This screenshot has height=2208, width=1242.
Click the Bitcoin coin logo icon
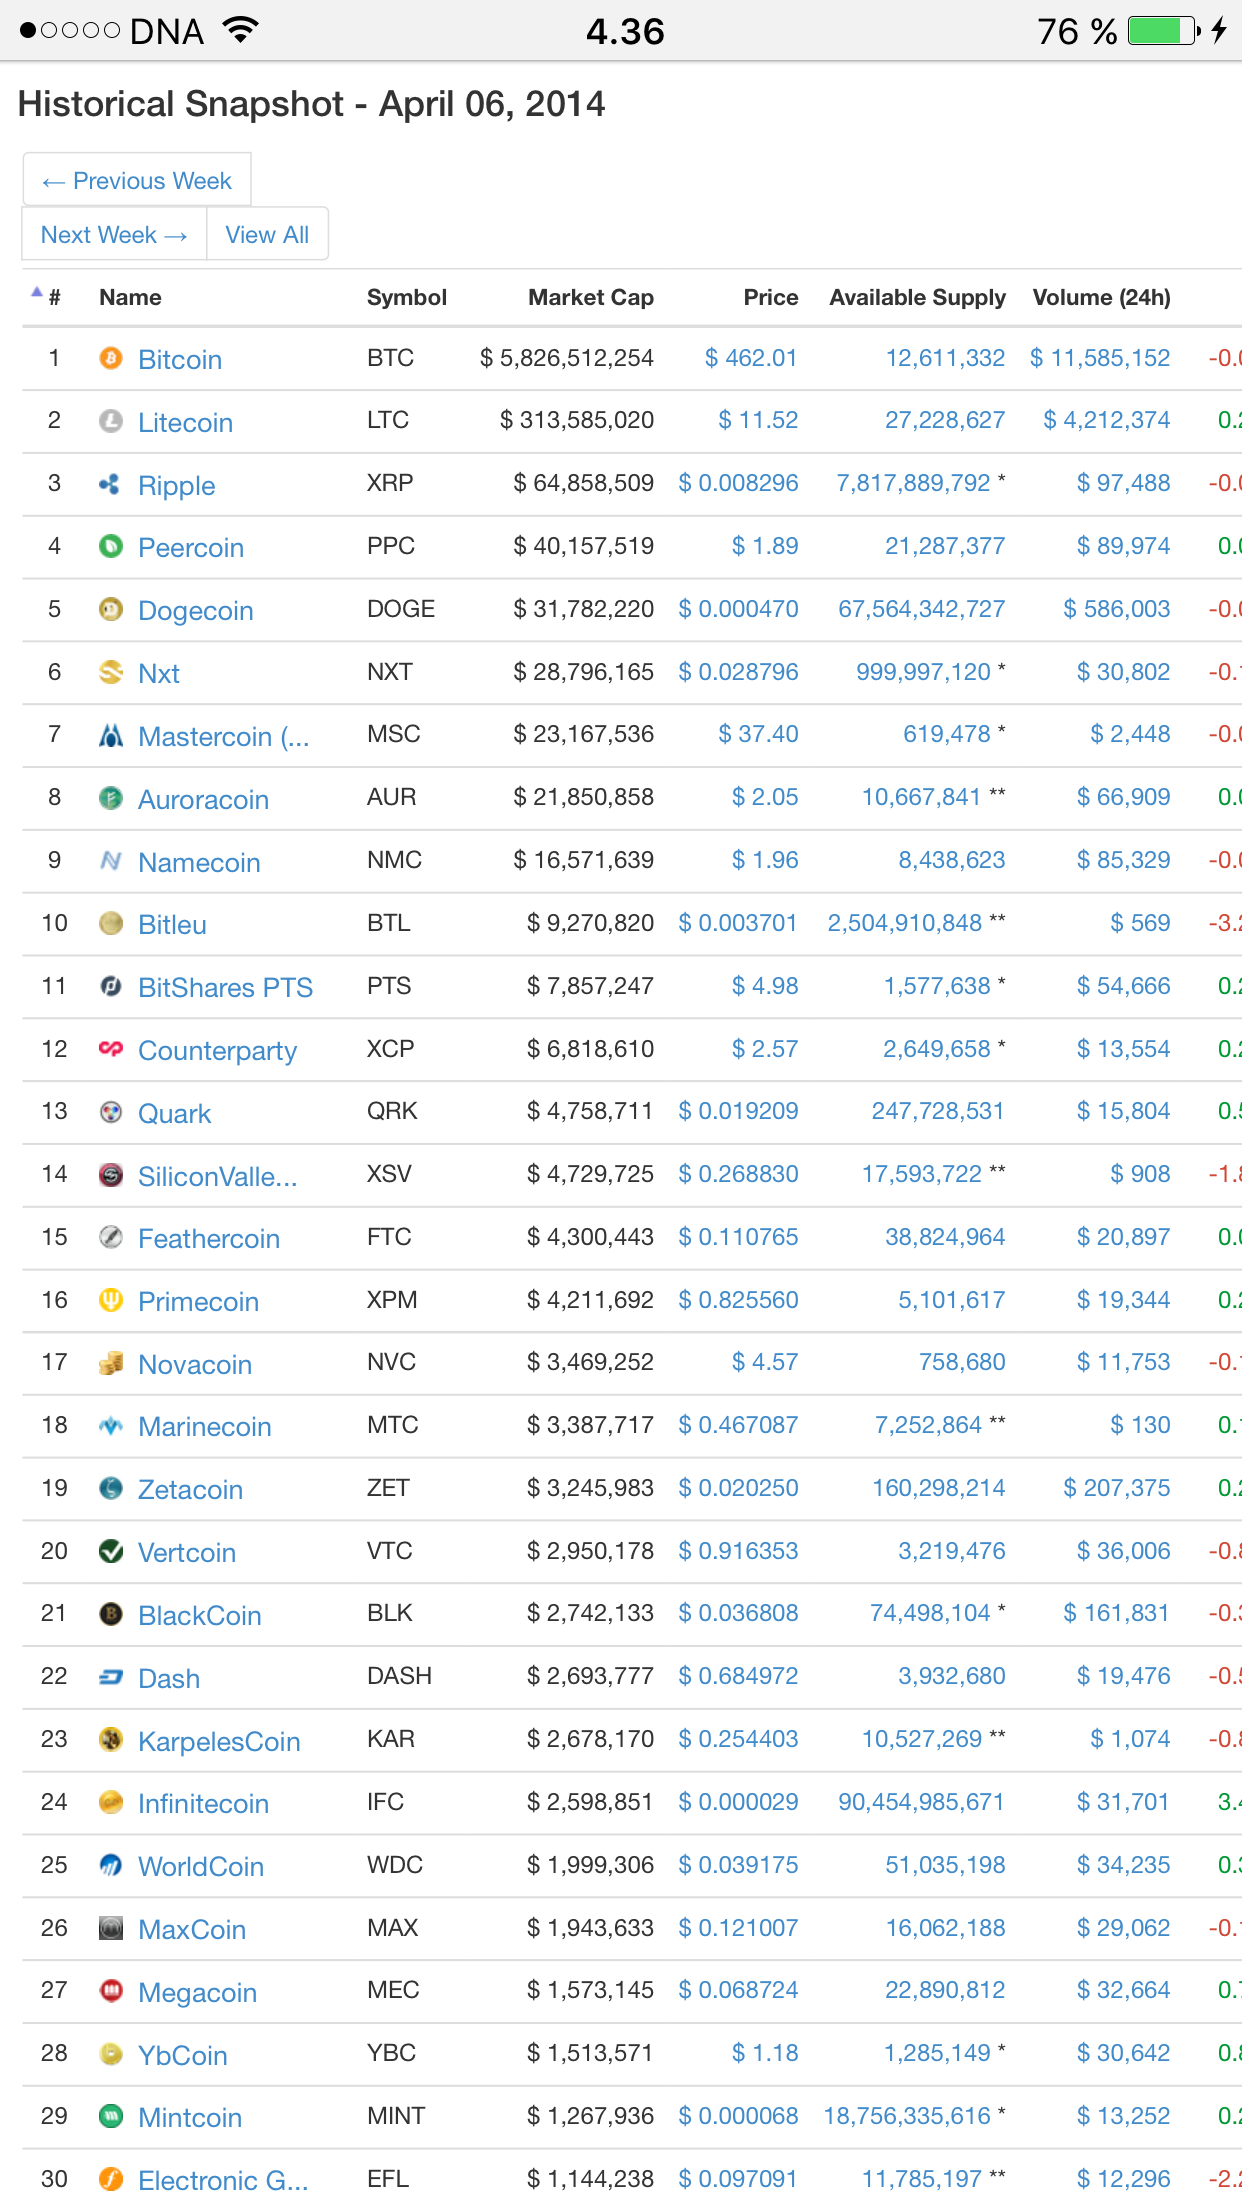coord(111,358)
